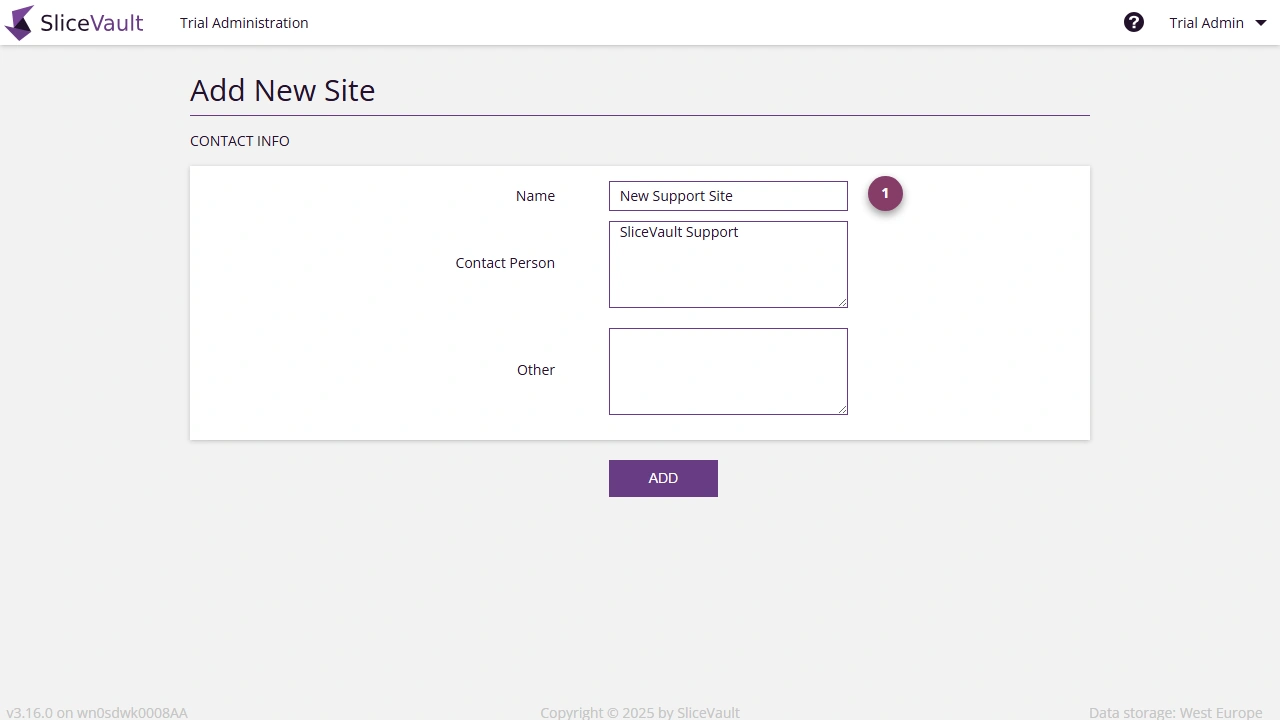
Task: Click the SliceVault link in the footer copyright
Action: (x=708, y=712)
